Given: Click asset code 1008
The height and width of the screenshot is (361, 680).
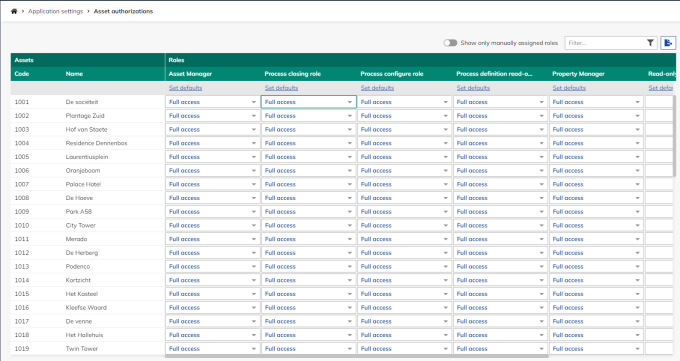Looking at the screenshot, I should coord(22,198).
